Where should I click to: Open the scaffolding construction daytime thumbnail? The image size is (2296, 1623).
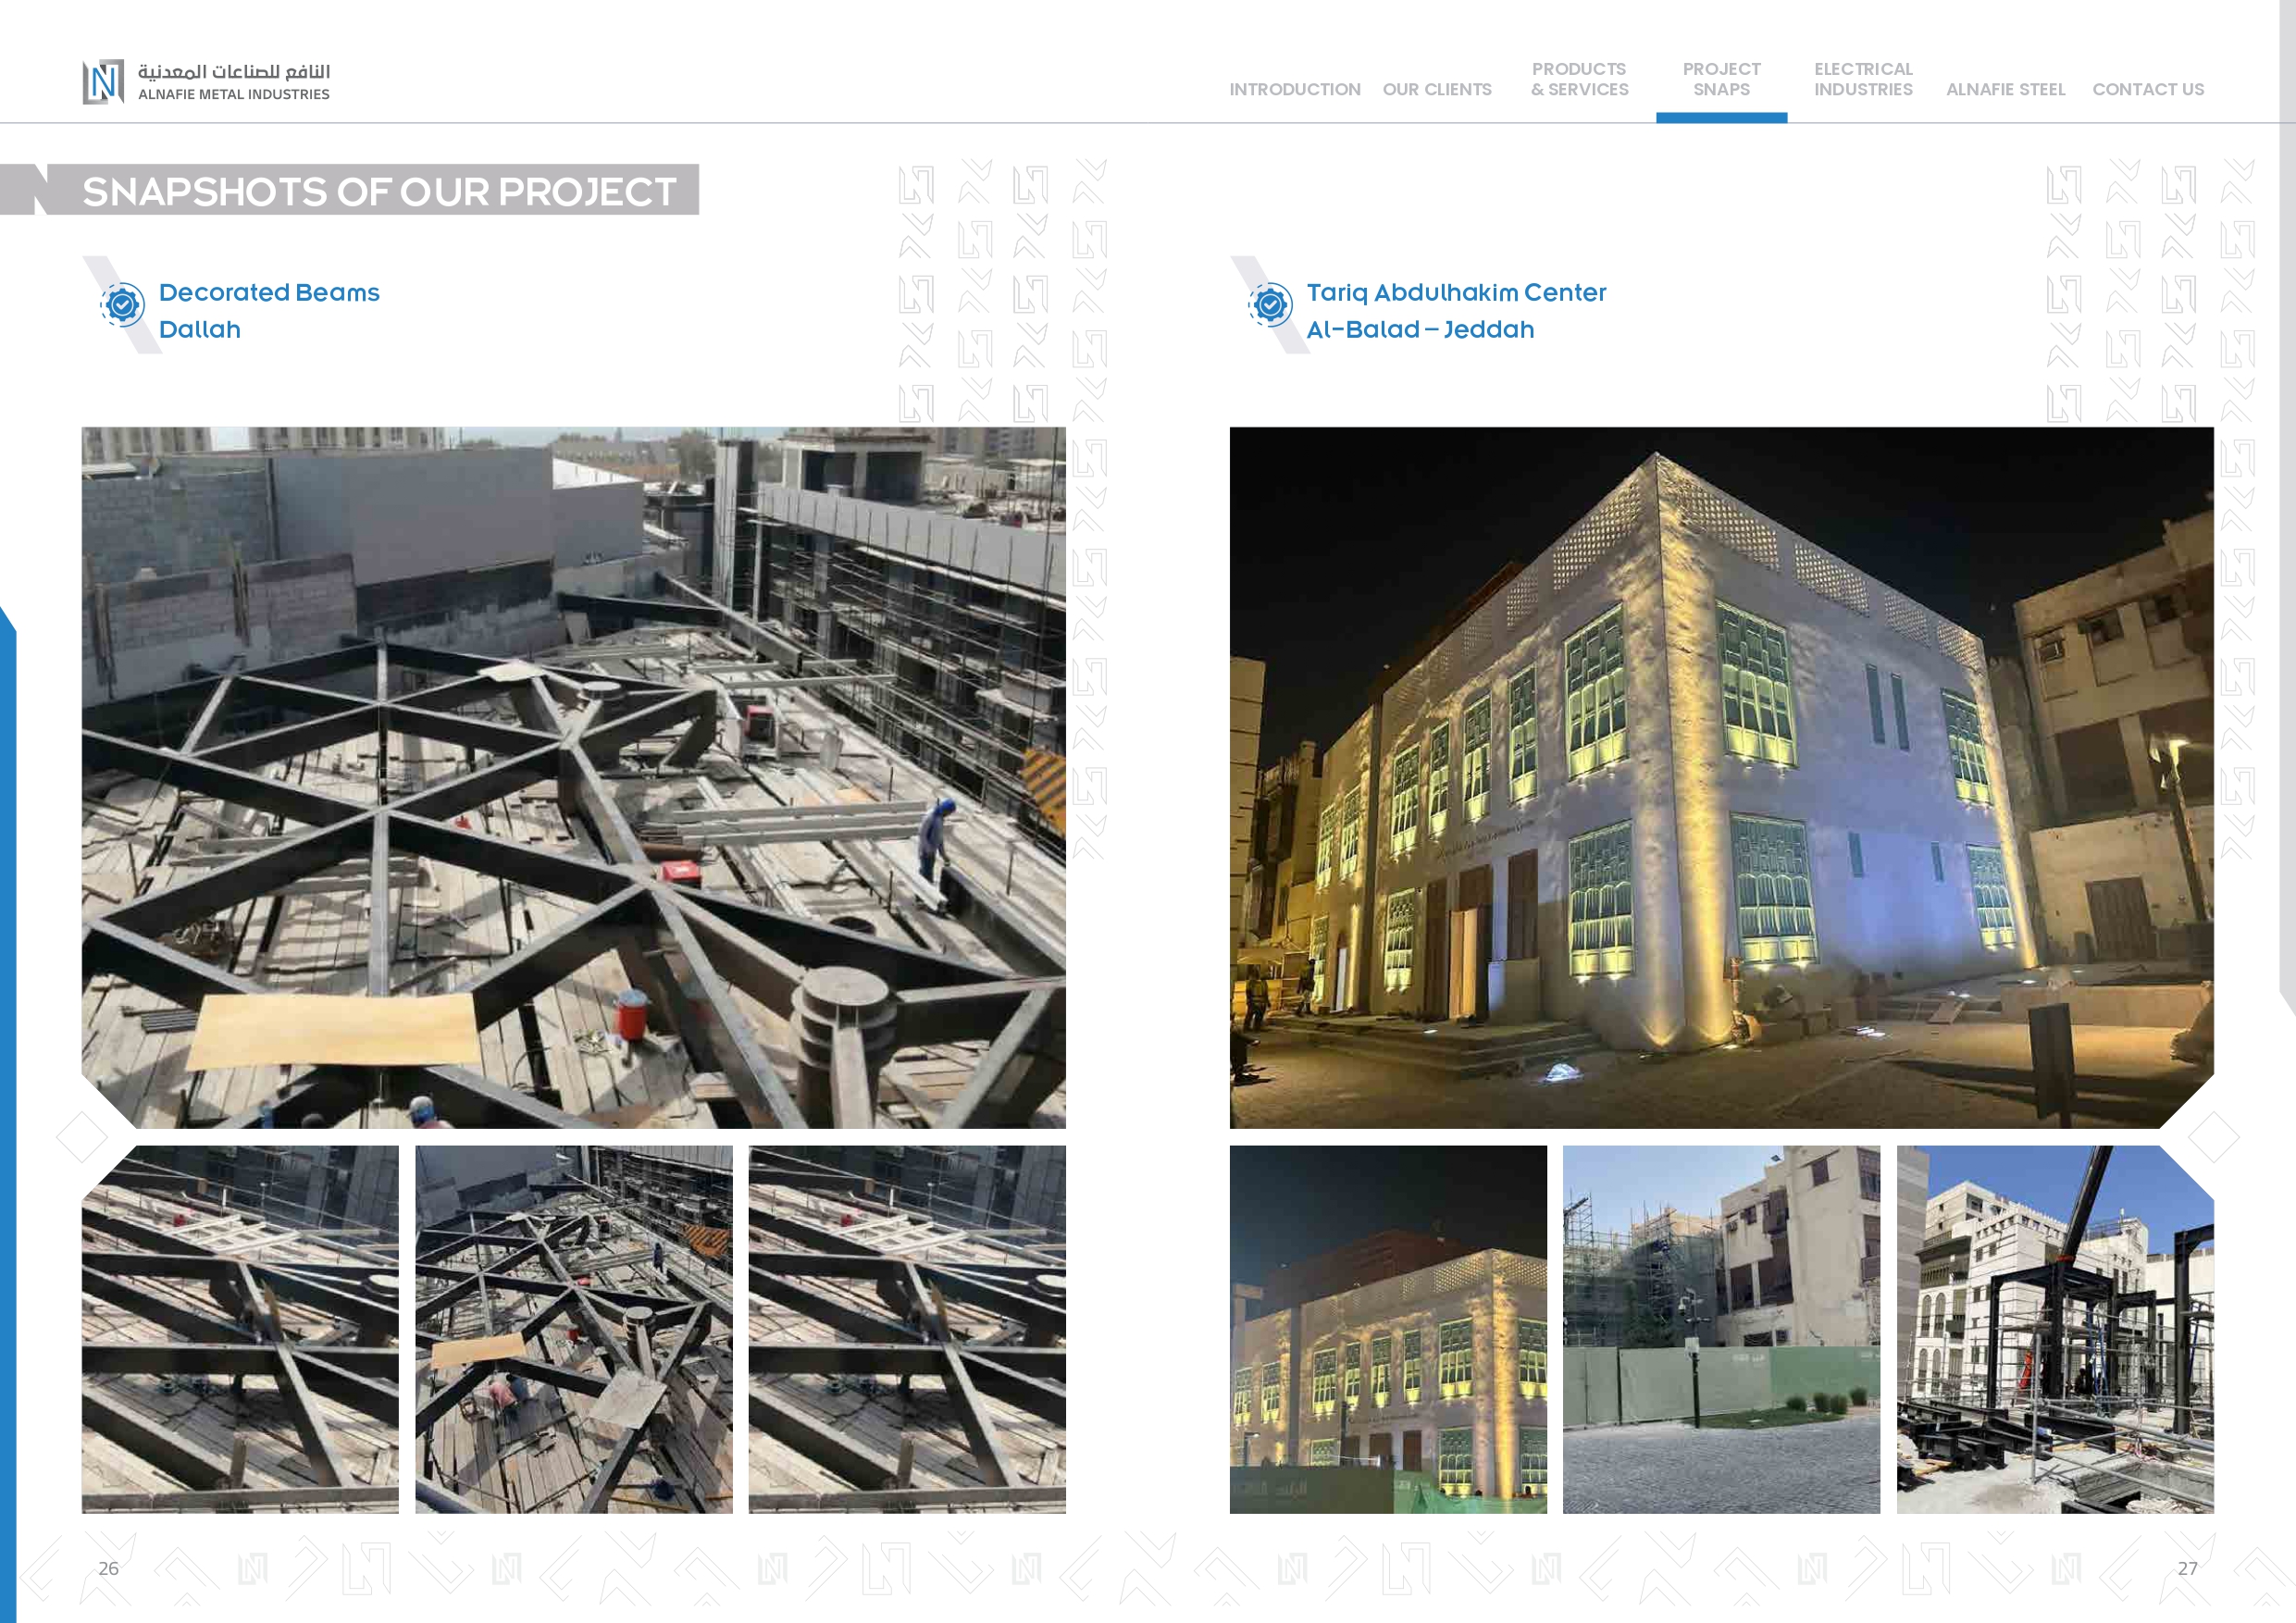[1721, 1328]
